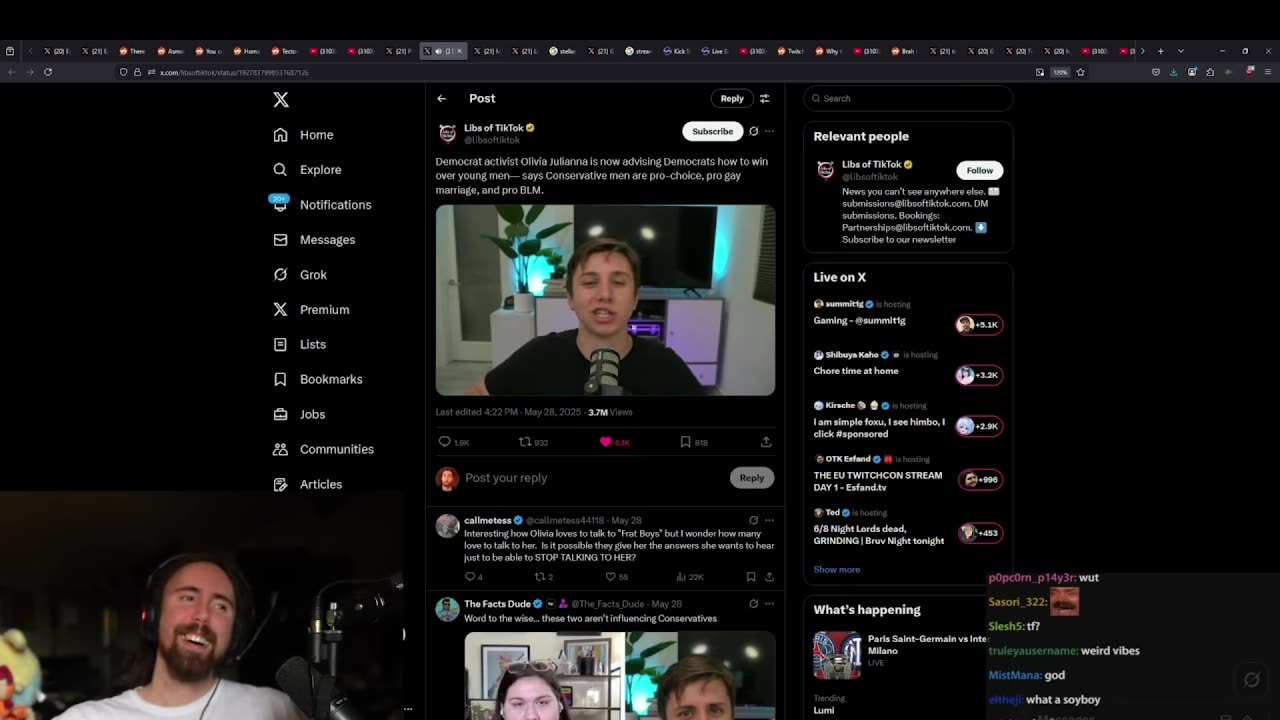View analytics on callmetess comment
This screenshot has width=1280, height=720.
pyautogui.click(x=681, y=576)
